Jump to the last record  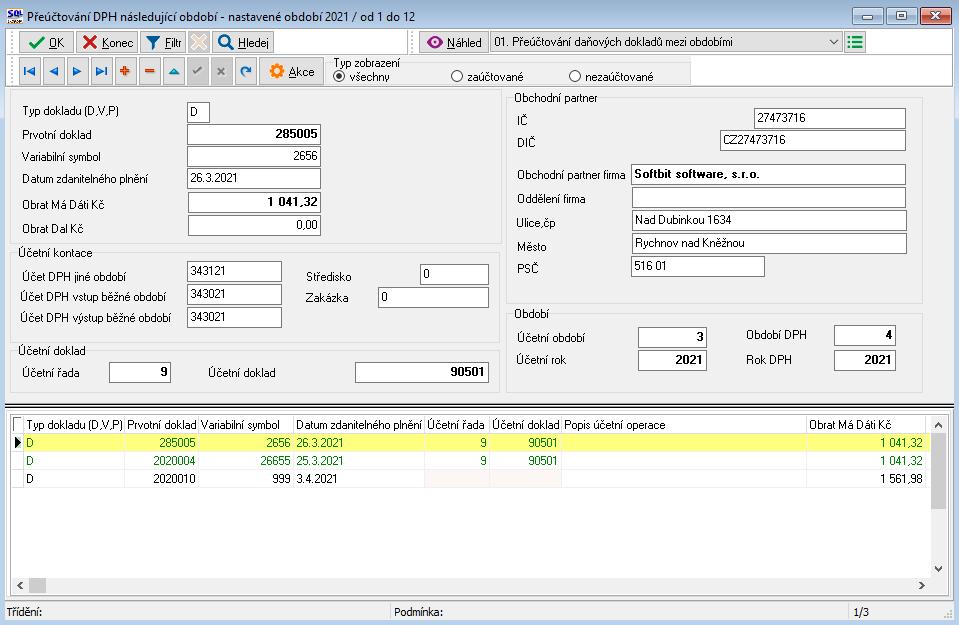click(102, 72)
